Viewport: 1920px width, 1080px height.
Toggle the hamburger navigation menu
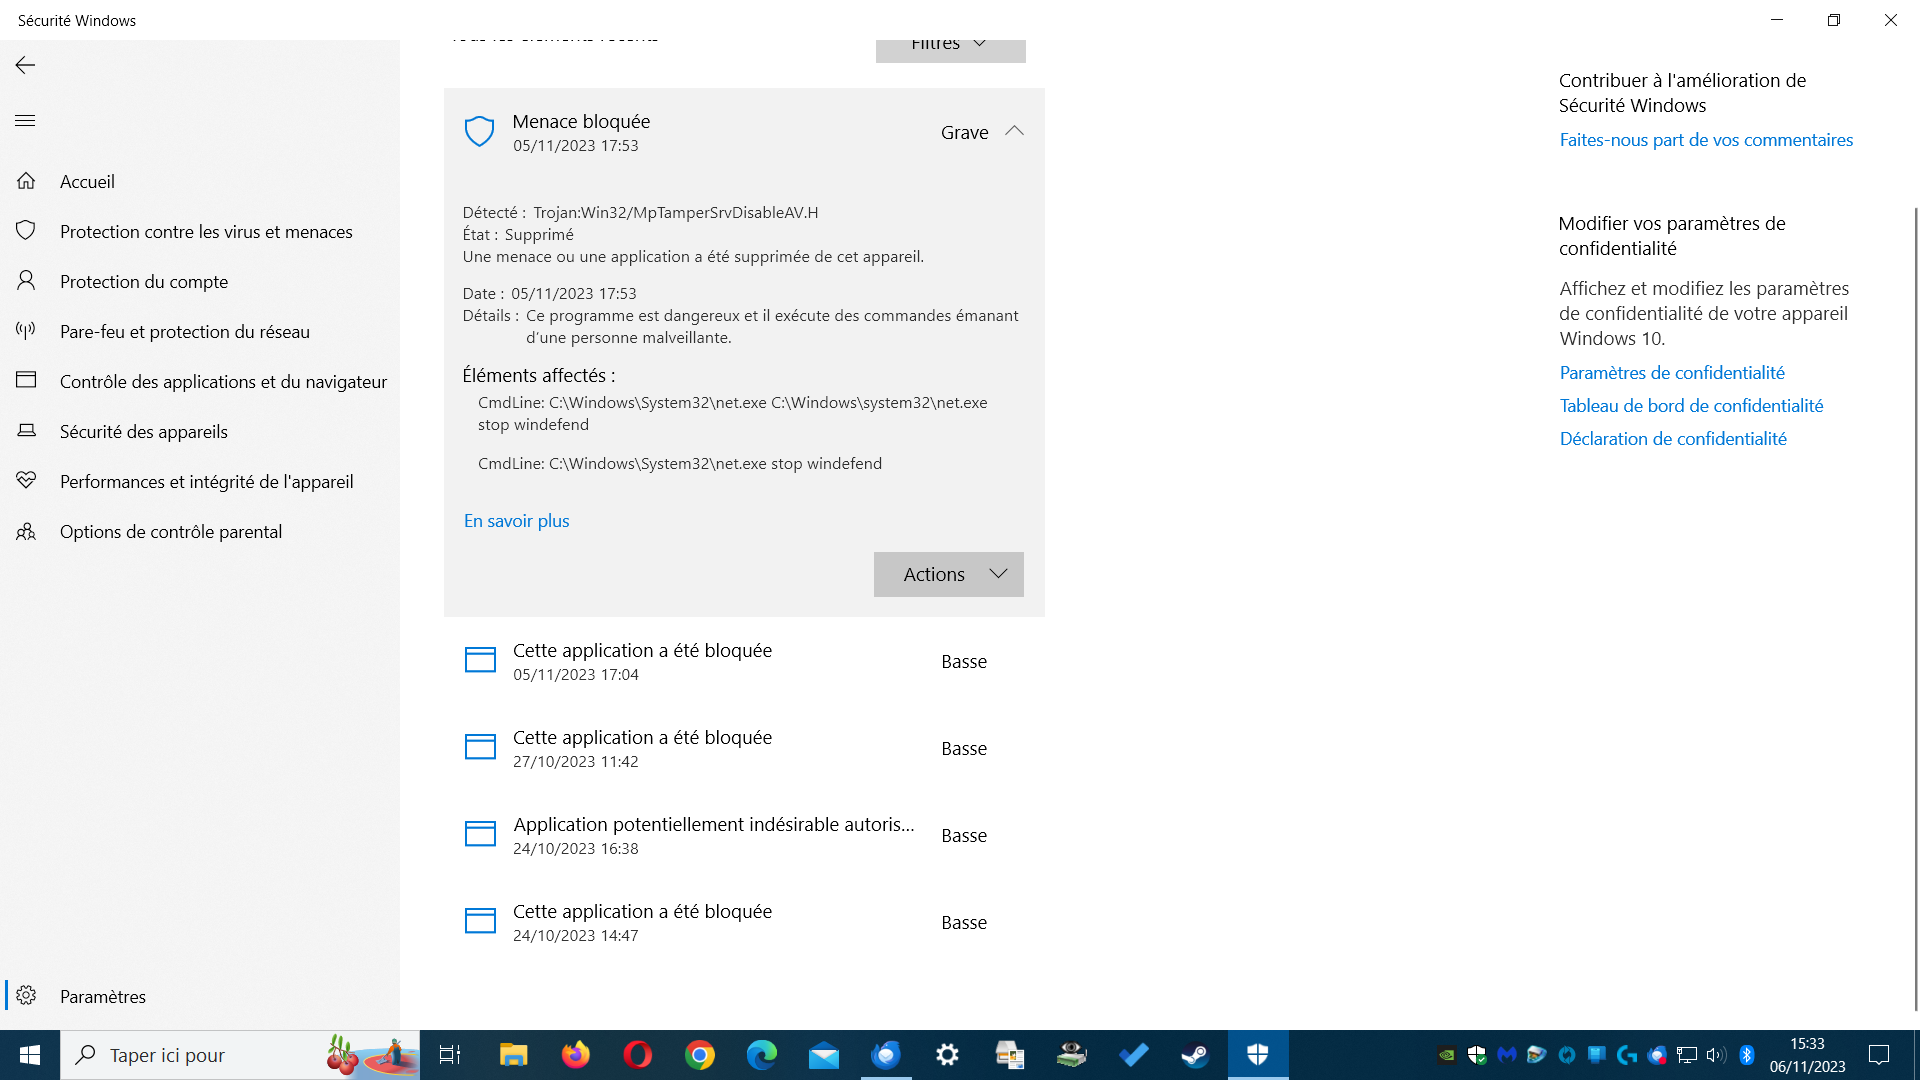25,121
